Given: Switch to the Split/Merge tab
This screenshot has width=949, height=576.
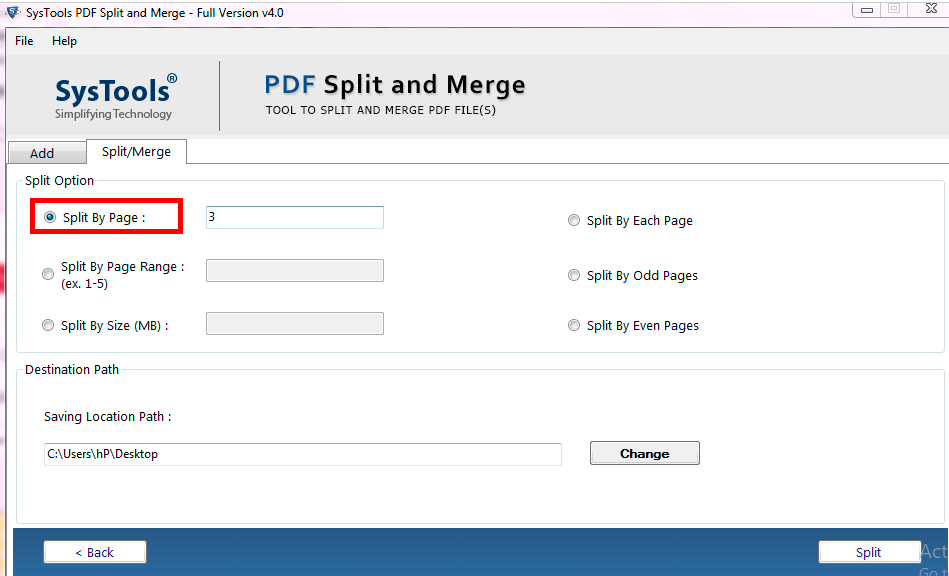Looking at the screenshot, I should tap(136, 152).
